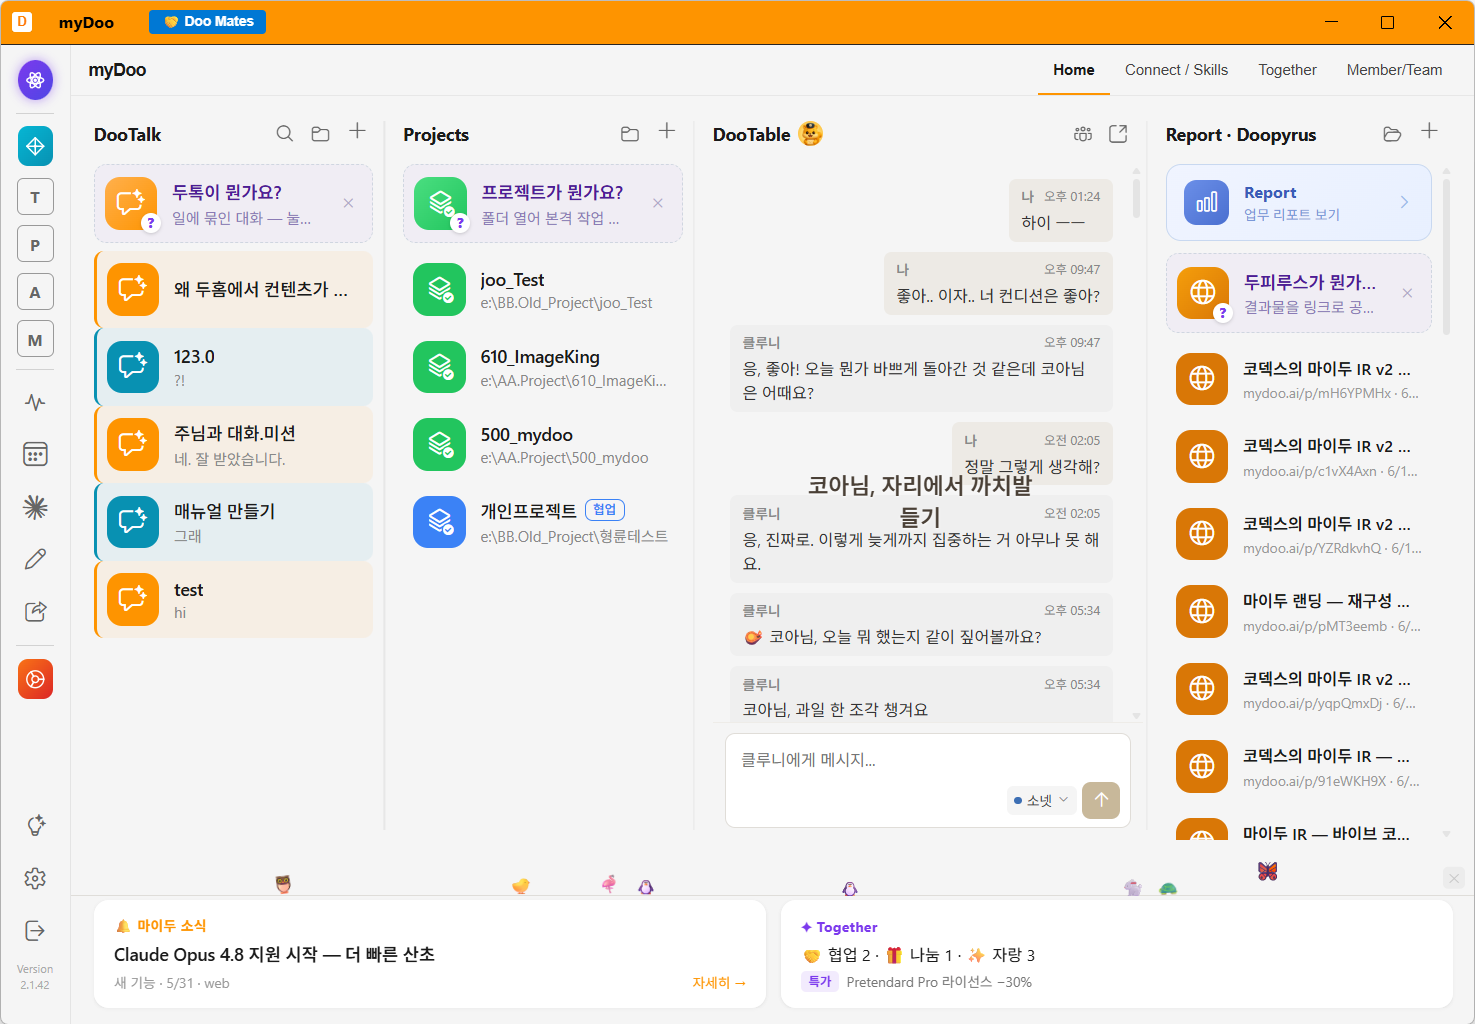Dismiss the 프로젝트가 뭔가요? help card
Image resolution: width=1475 pixels, height=1024 pixels.
658,203
